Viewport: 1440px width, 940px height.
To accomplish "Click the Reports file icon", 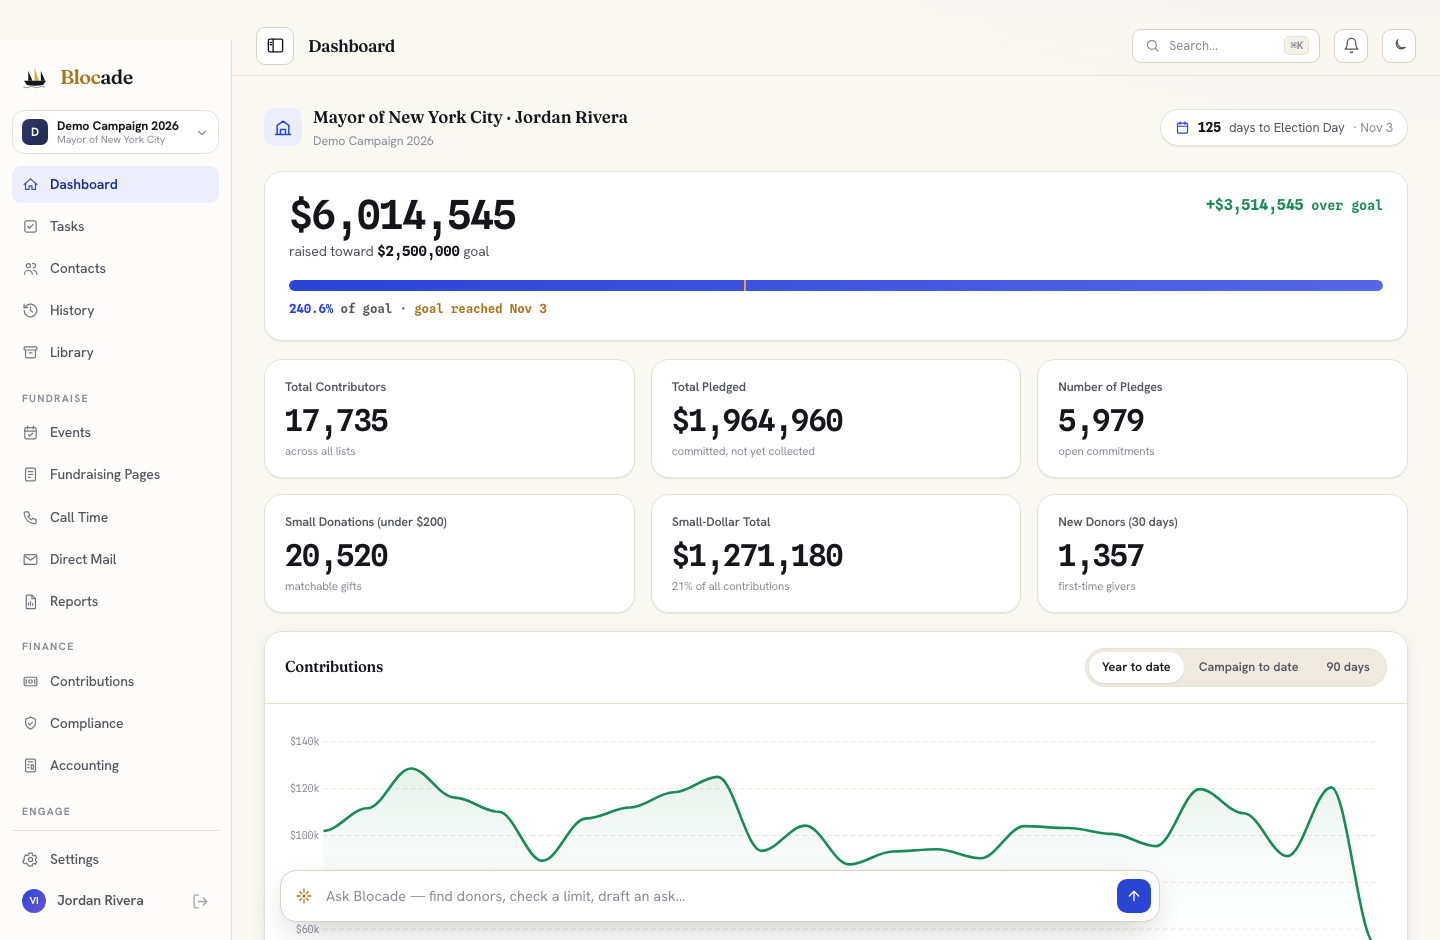I will click(31, 602).
